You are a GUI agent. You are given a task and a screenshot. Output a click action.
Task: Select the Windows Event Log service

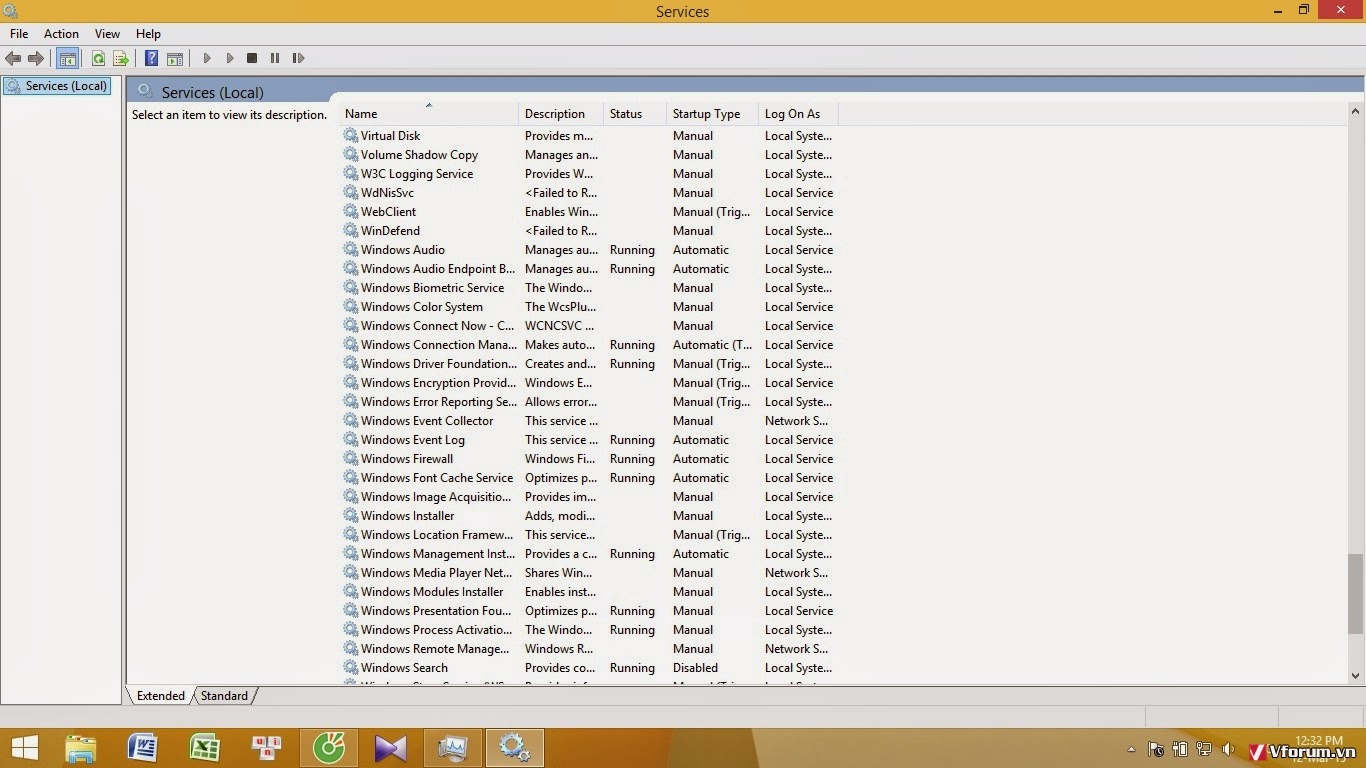coord(412,439)
